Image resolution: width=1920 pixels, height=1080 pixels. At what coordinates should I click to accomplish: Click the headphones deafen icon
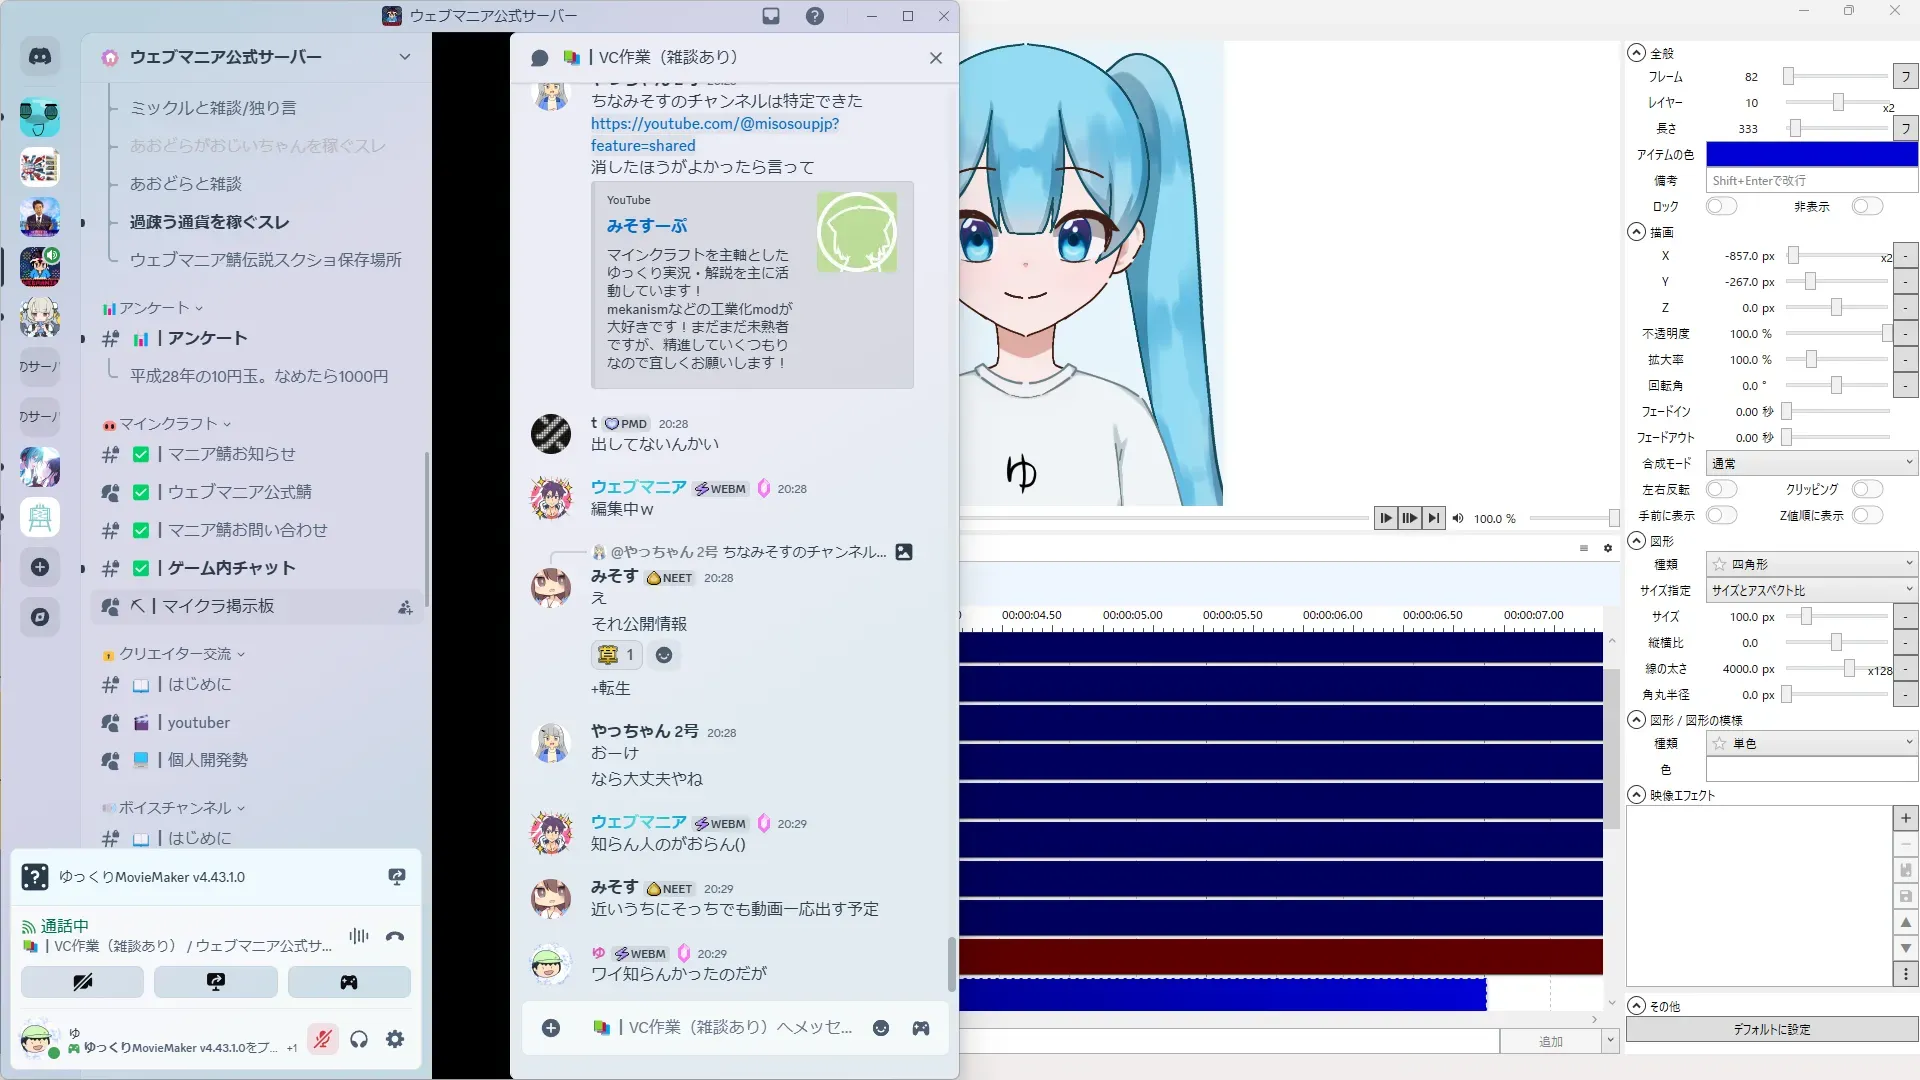(x=359, y=1040)
